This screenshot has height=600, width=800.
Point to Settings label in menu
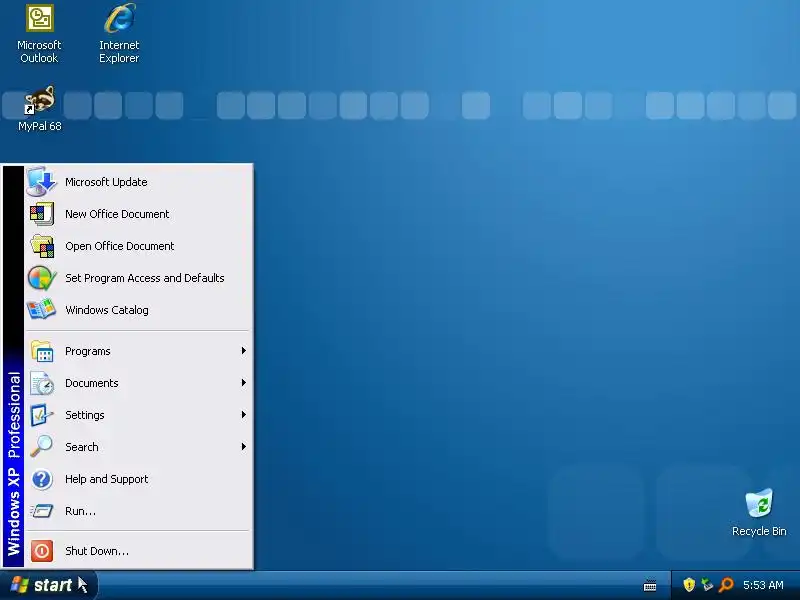click(85, 415)
